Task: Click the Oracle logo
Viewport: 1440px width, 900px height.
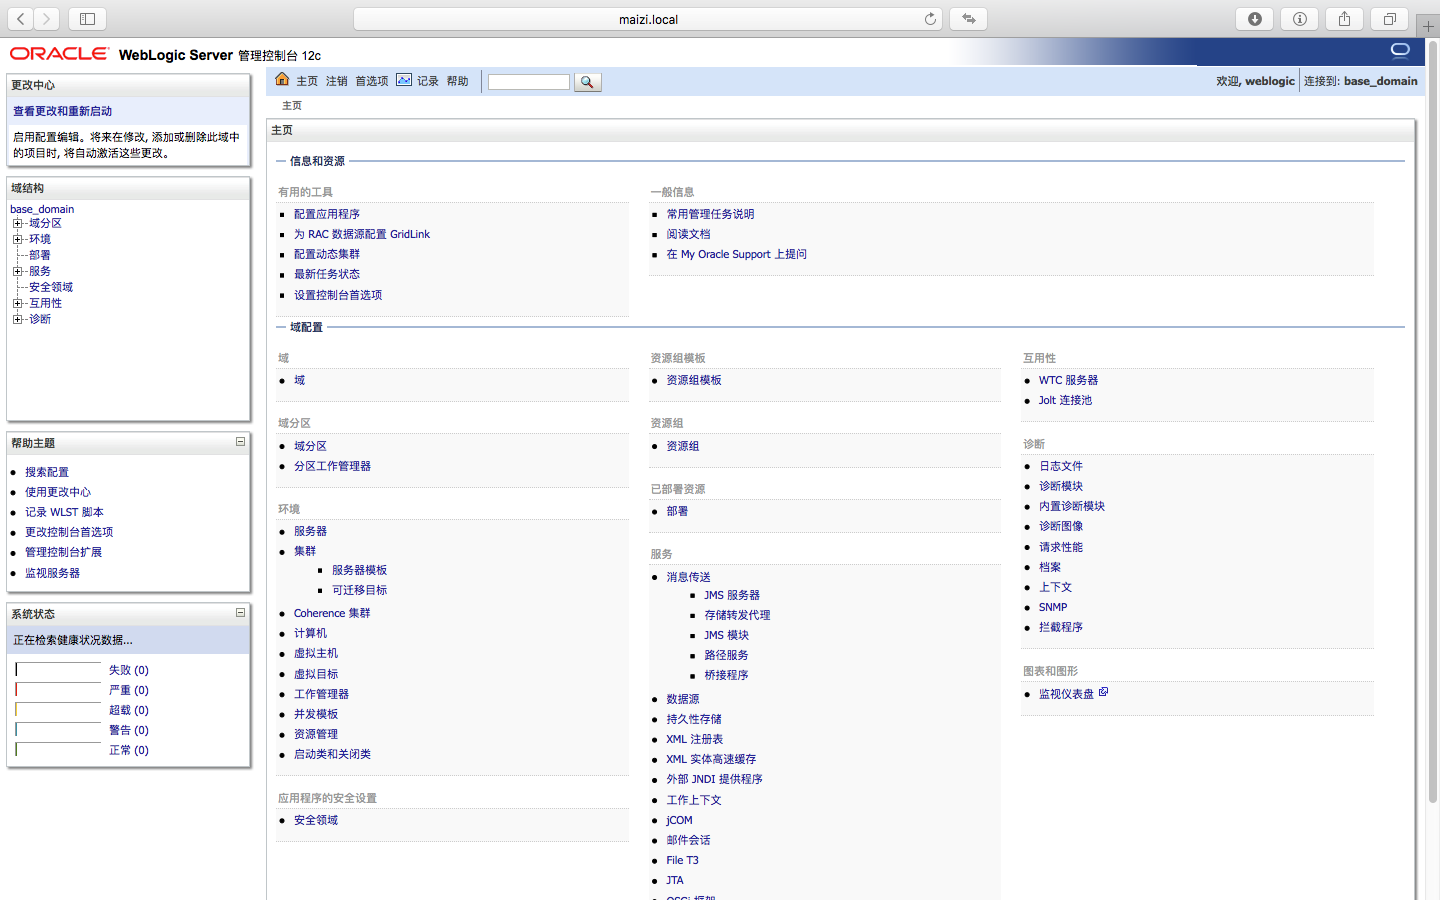Action: [59, 54]
